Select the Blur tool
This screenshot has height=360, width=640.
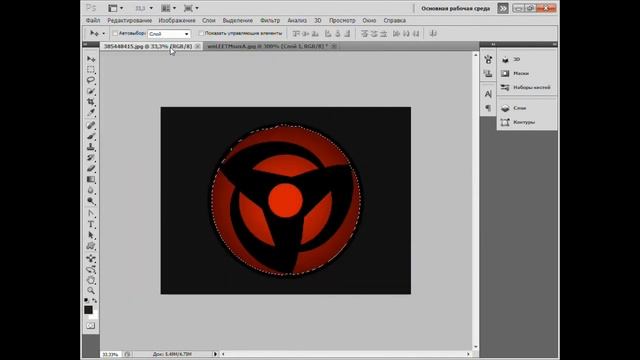tap(91, 190)
